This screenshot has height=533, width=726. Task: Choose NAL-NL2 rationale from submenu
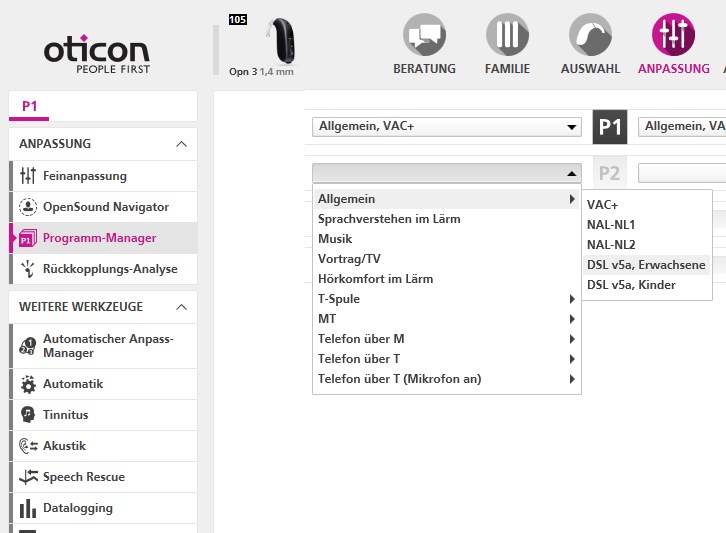[x=647, y=245]
